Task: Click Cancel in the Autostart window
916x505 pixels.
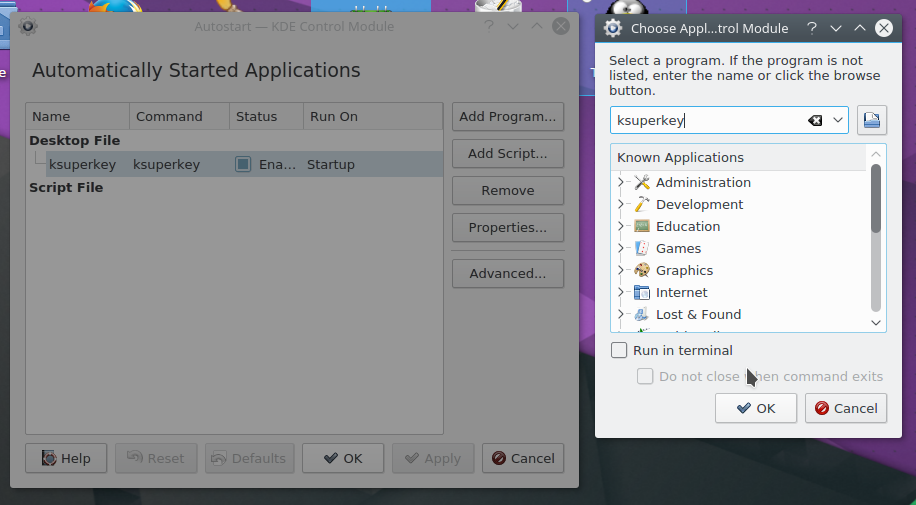Action: pos(523,458)
